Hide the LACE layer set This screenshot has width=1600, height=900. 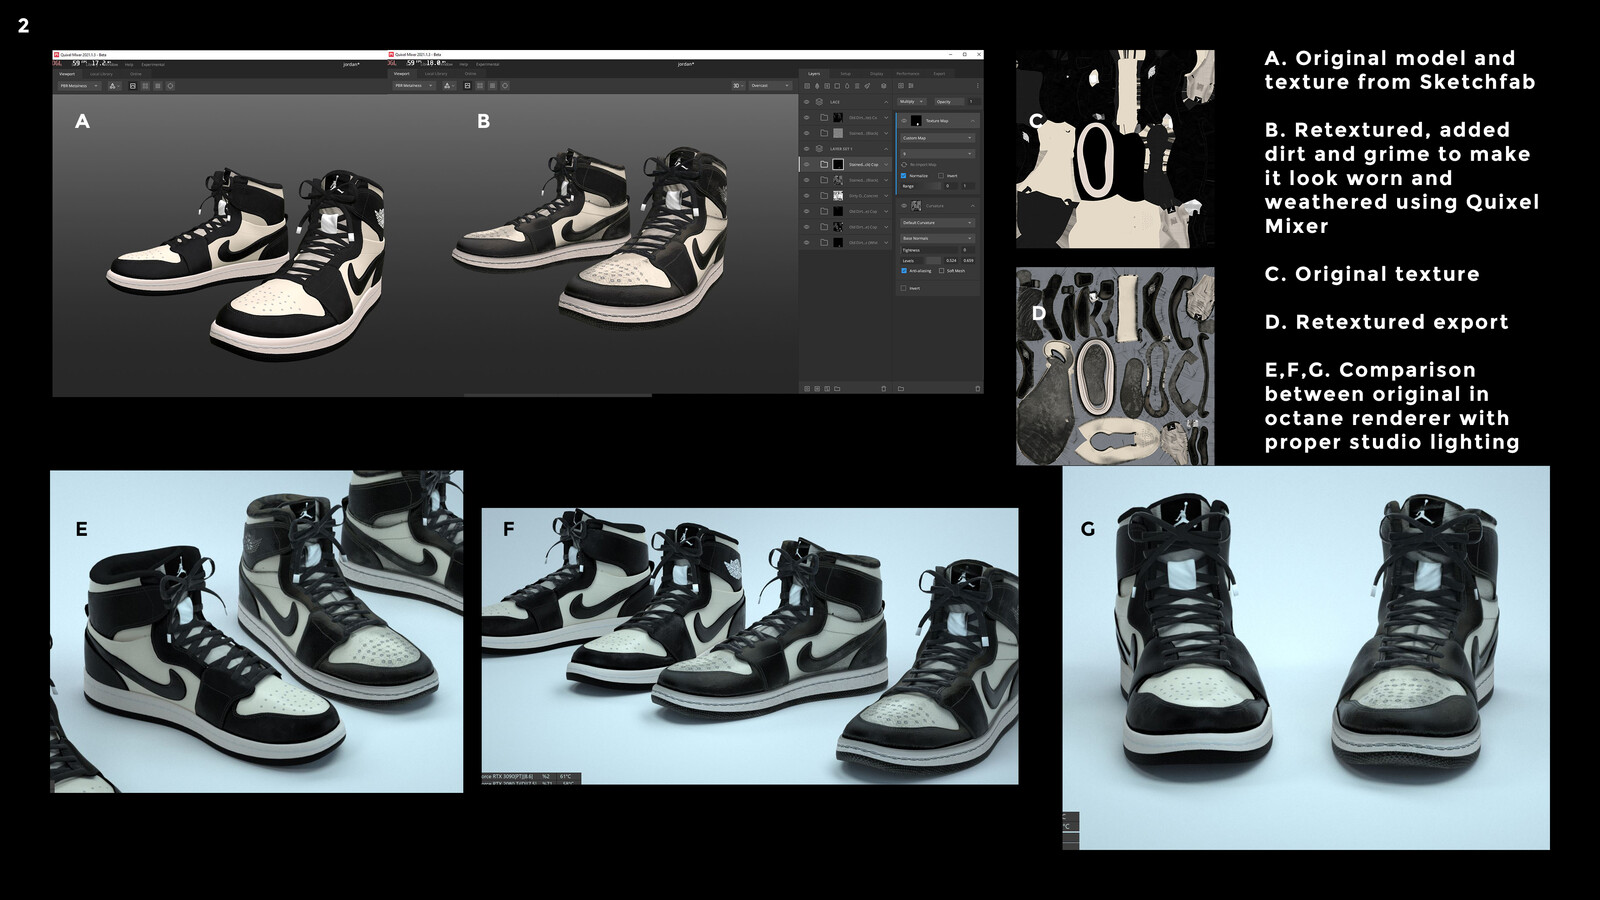[x=807, y=102]
